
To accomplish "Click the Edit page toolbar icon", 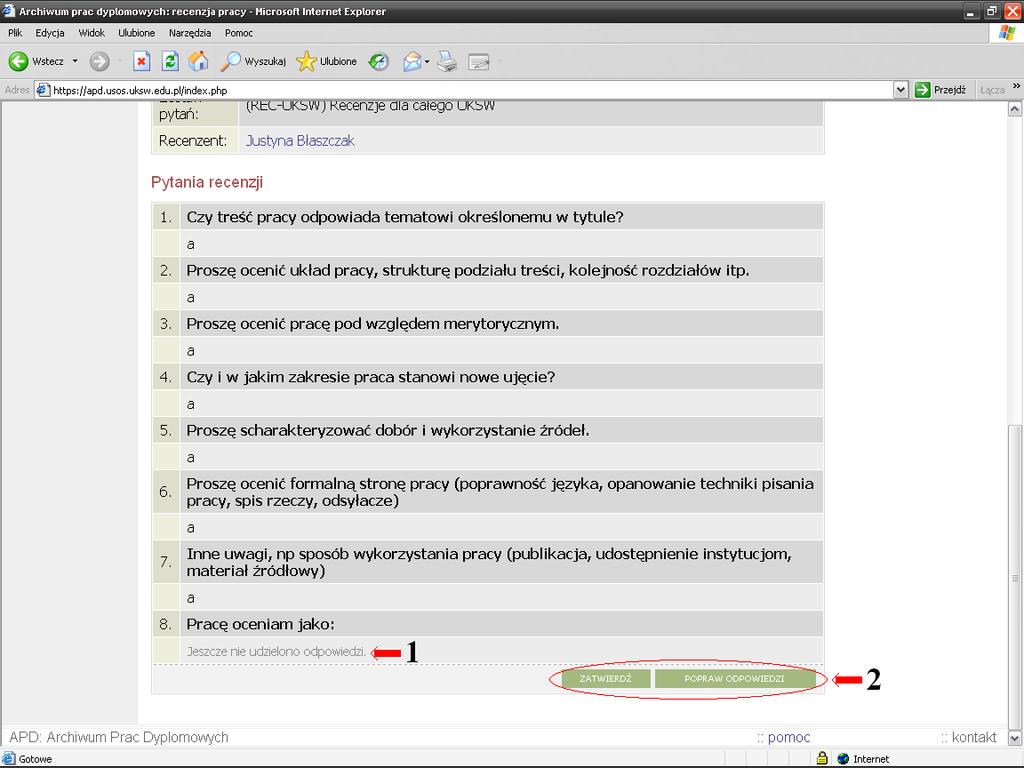I will [x=479, y=61].
